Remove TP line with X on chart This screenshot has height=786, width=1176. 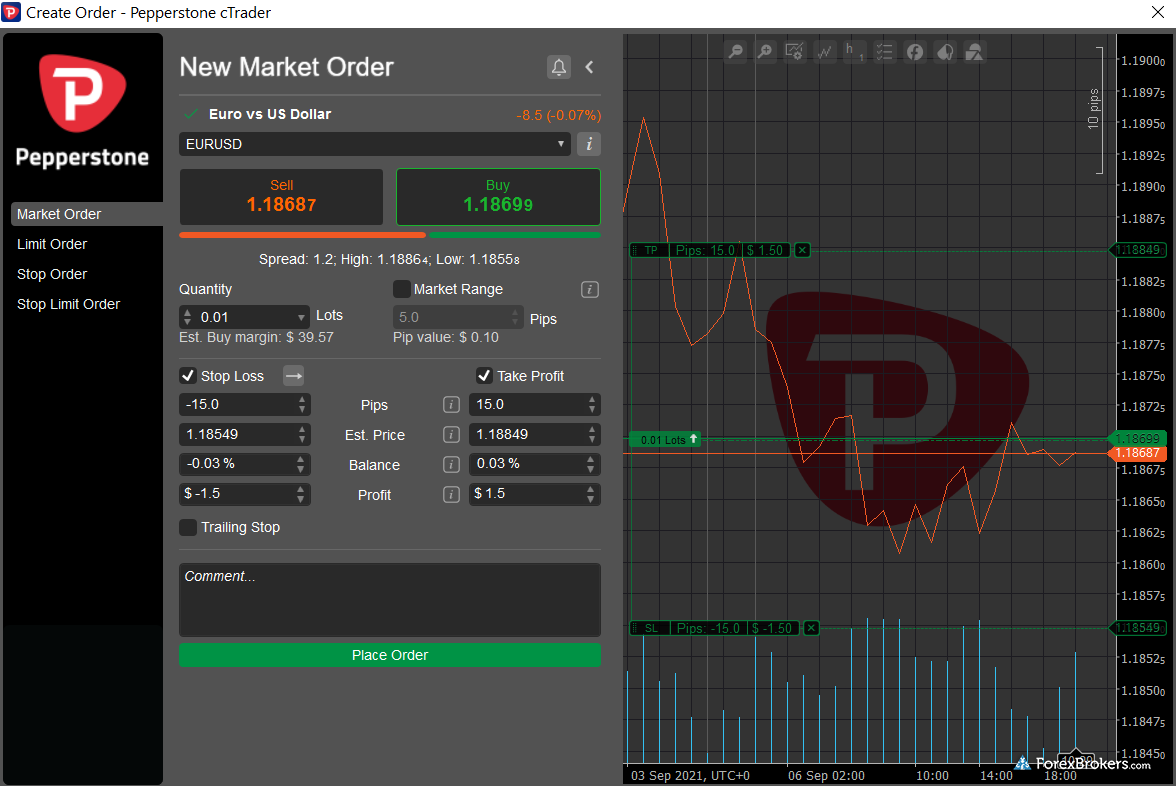(x=802, y=250)
